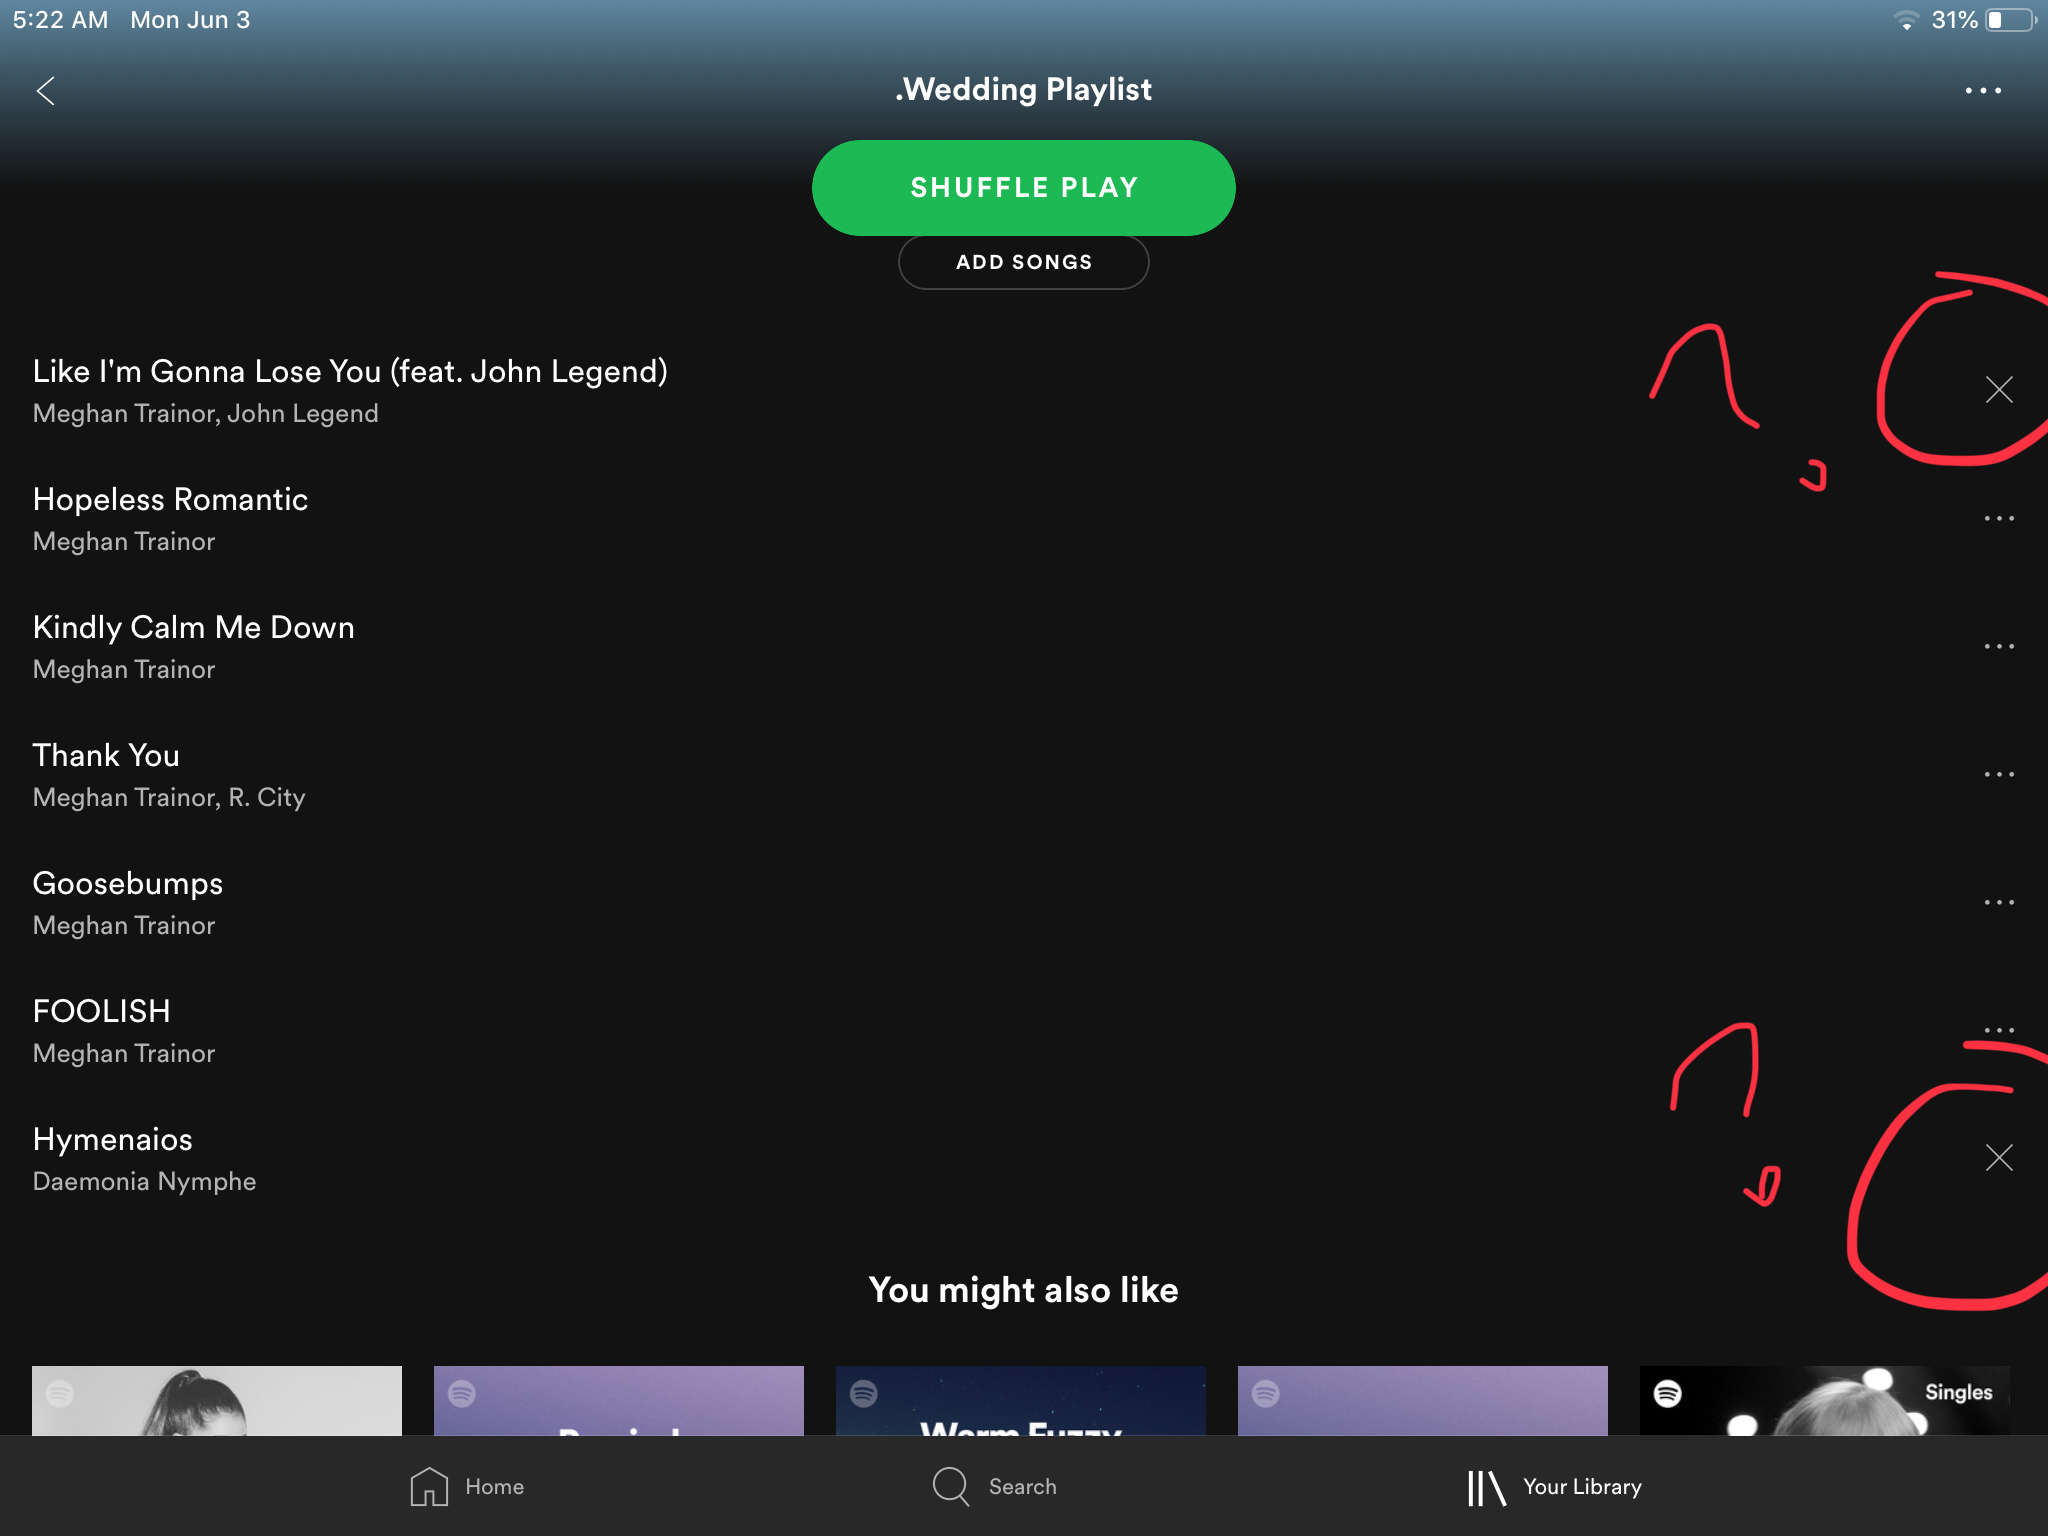The width and height of the screenshot is (2048, 1536).
Task: Scroll down to You might also like
Action: (1022, 1291)
